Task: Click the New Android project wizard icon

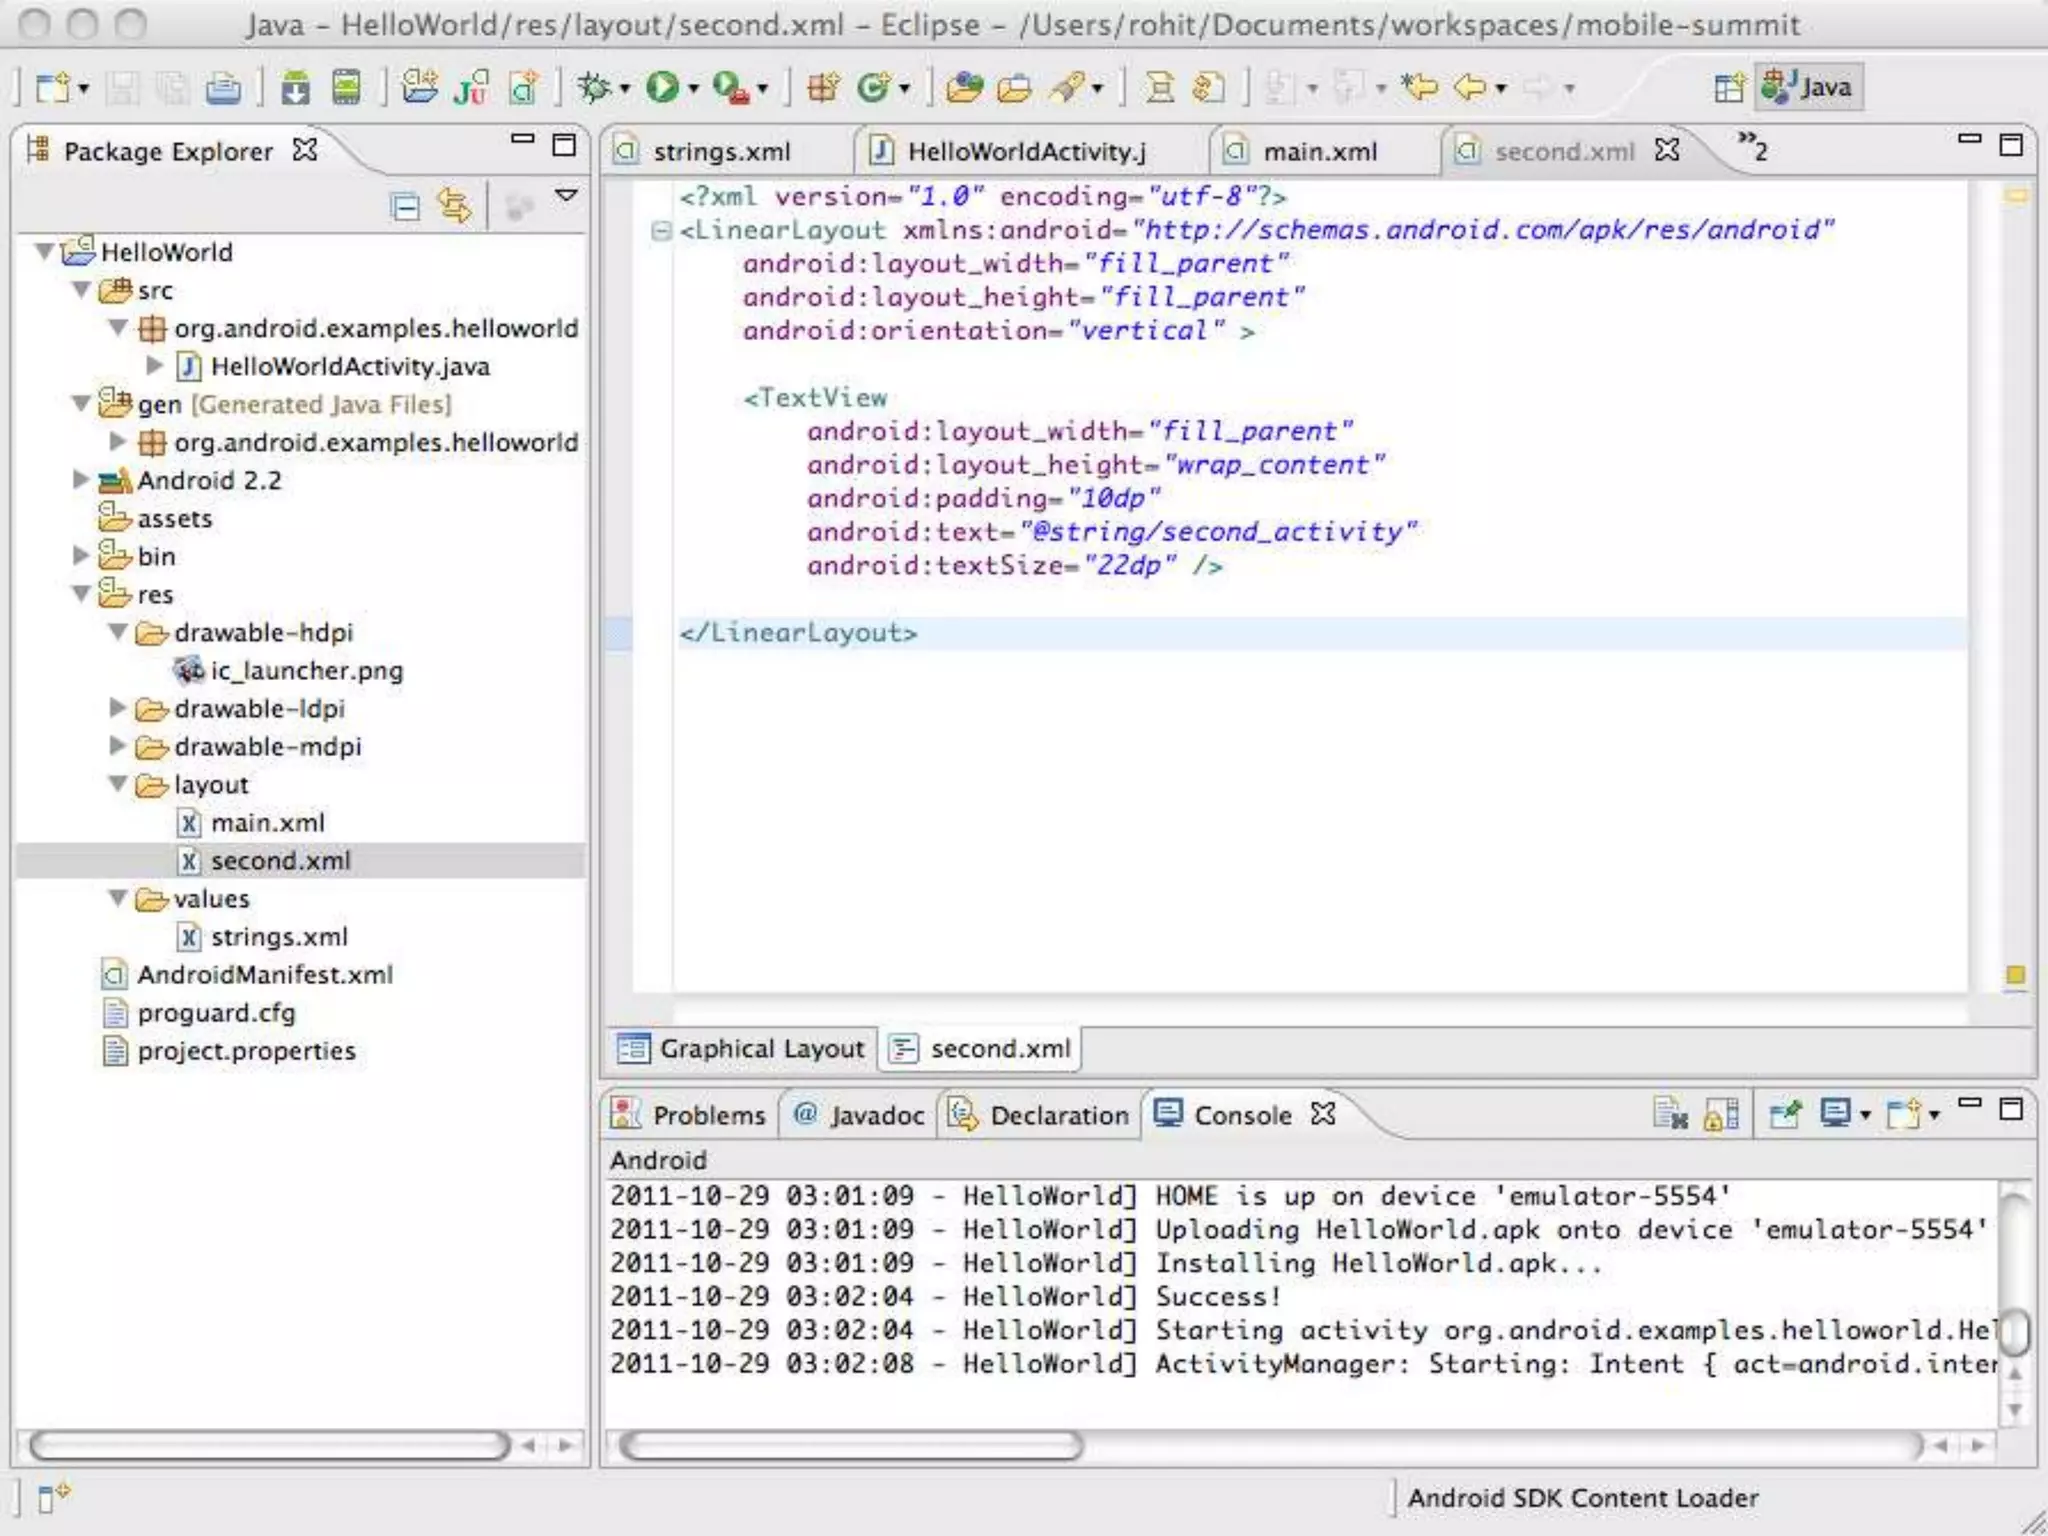Action: 420,88
